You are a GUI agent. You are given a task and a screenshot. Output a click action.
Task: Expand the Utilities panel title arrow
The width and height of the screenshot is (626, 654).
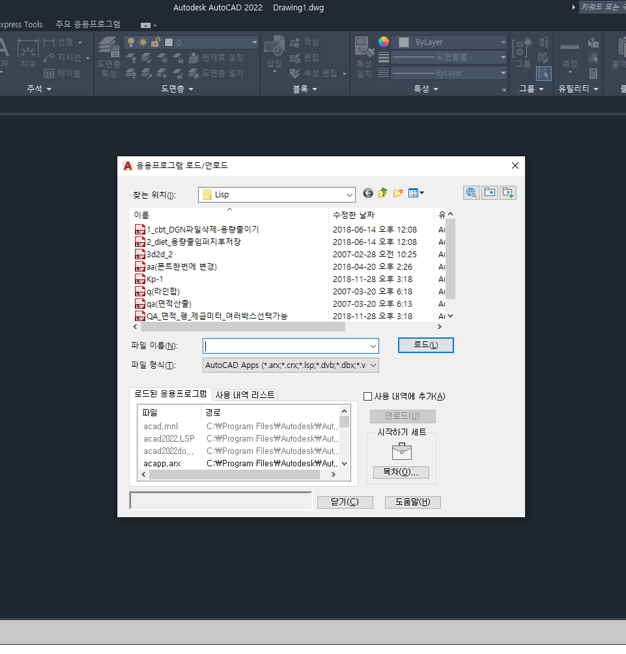tap(596, 89)
